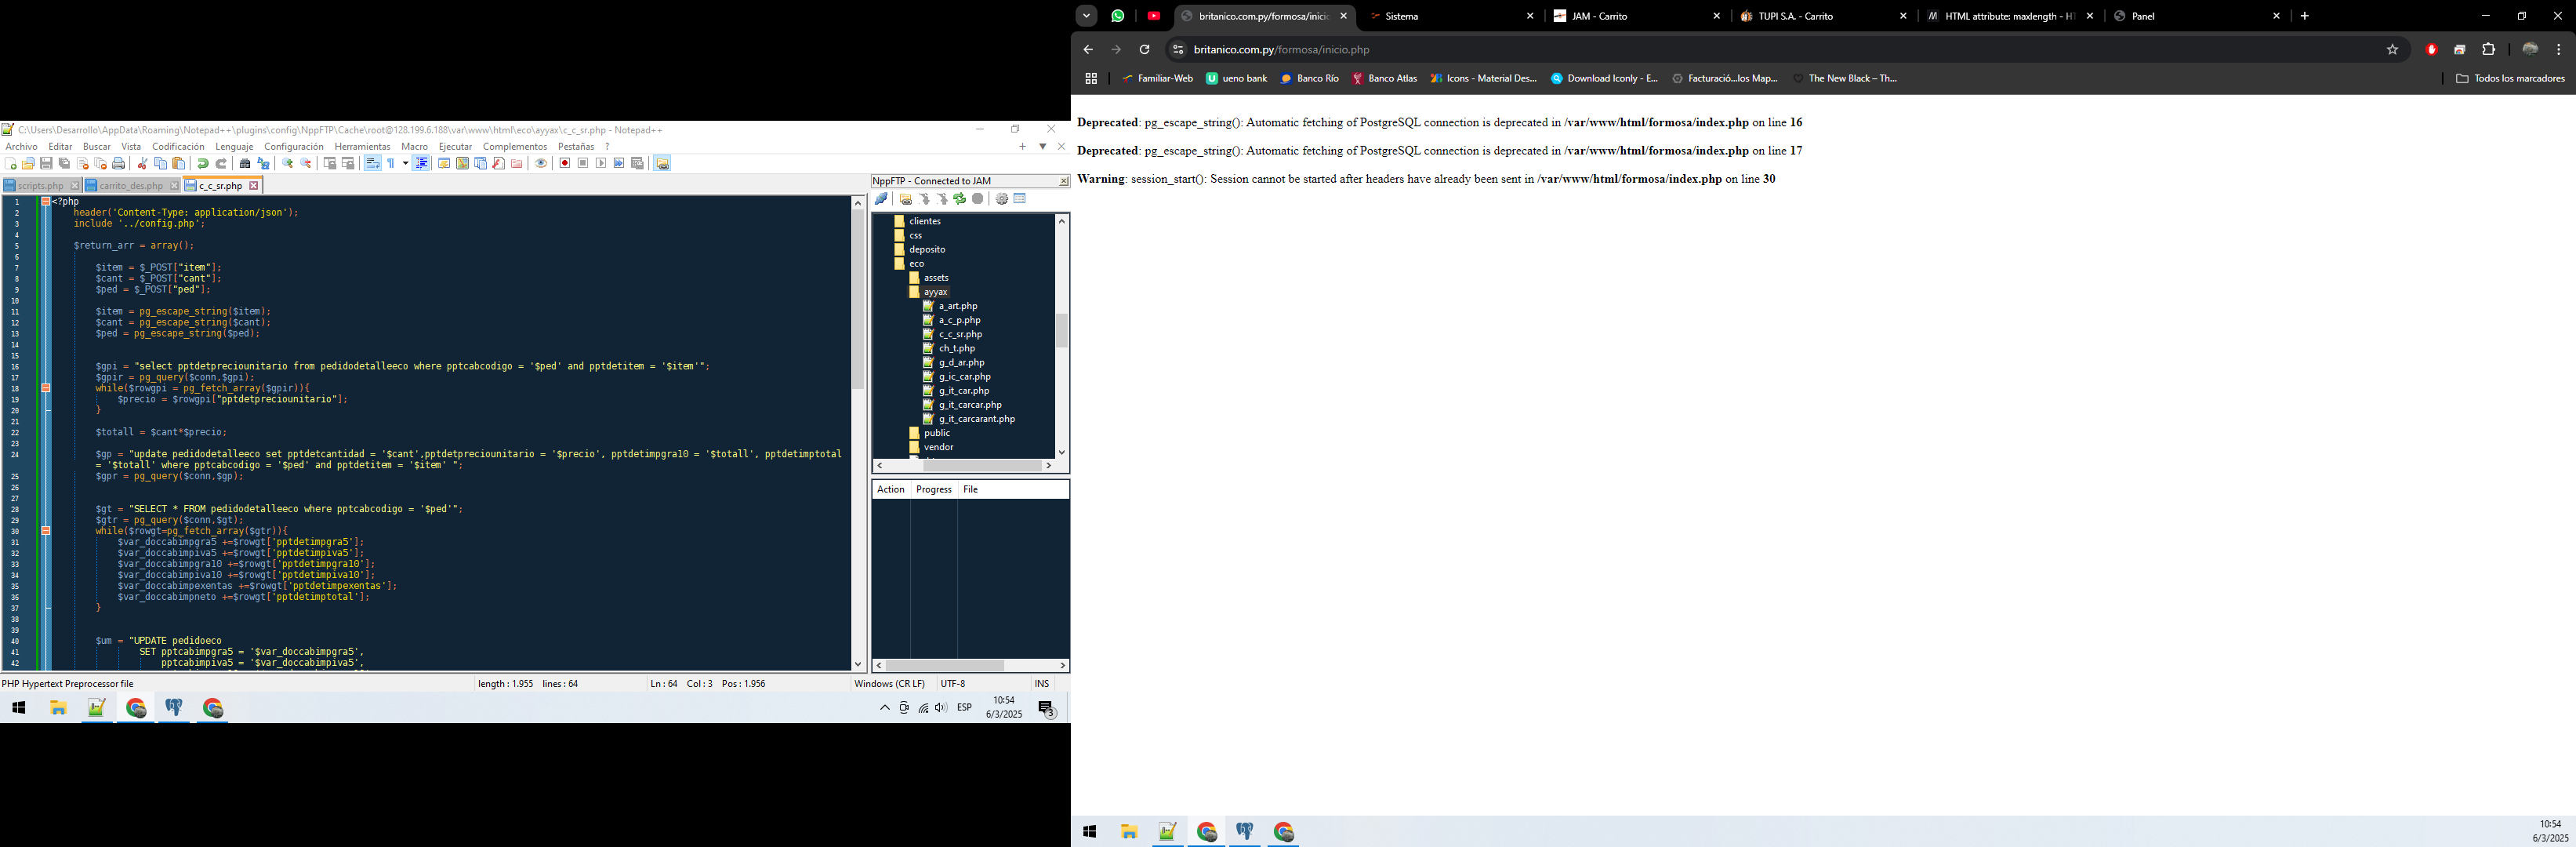Viewport: 2576px width, 847px height.
Task: Collapse the code fold at line 30
Action: 46,531
